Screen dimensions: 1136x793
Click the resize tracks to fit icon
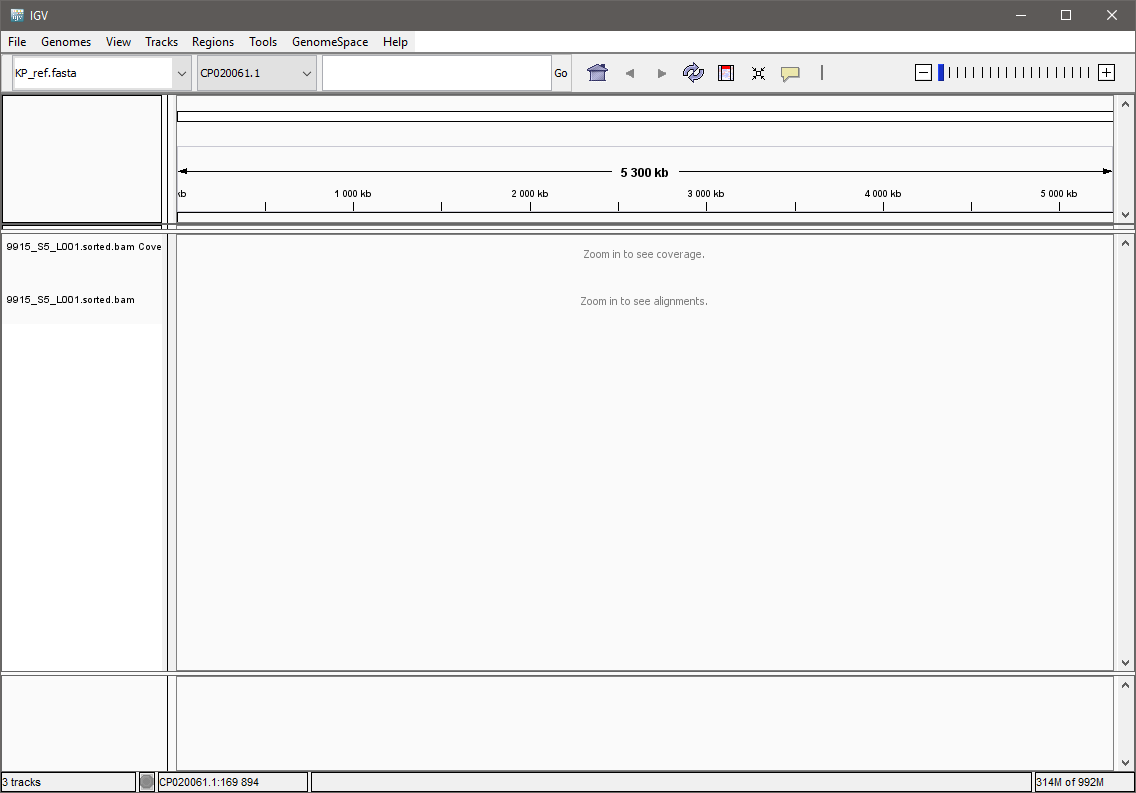tap(758, 73)
